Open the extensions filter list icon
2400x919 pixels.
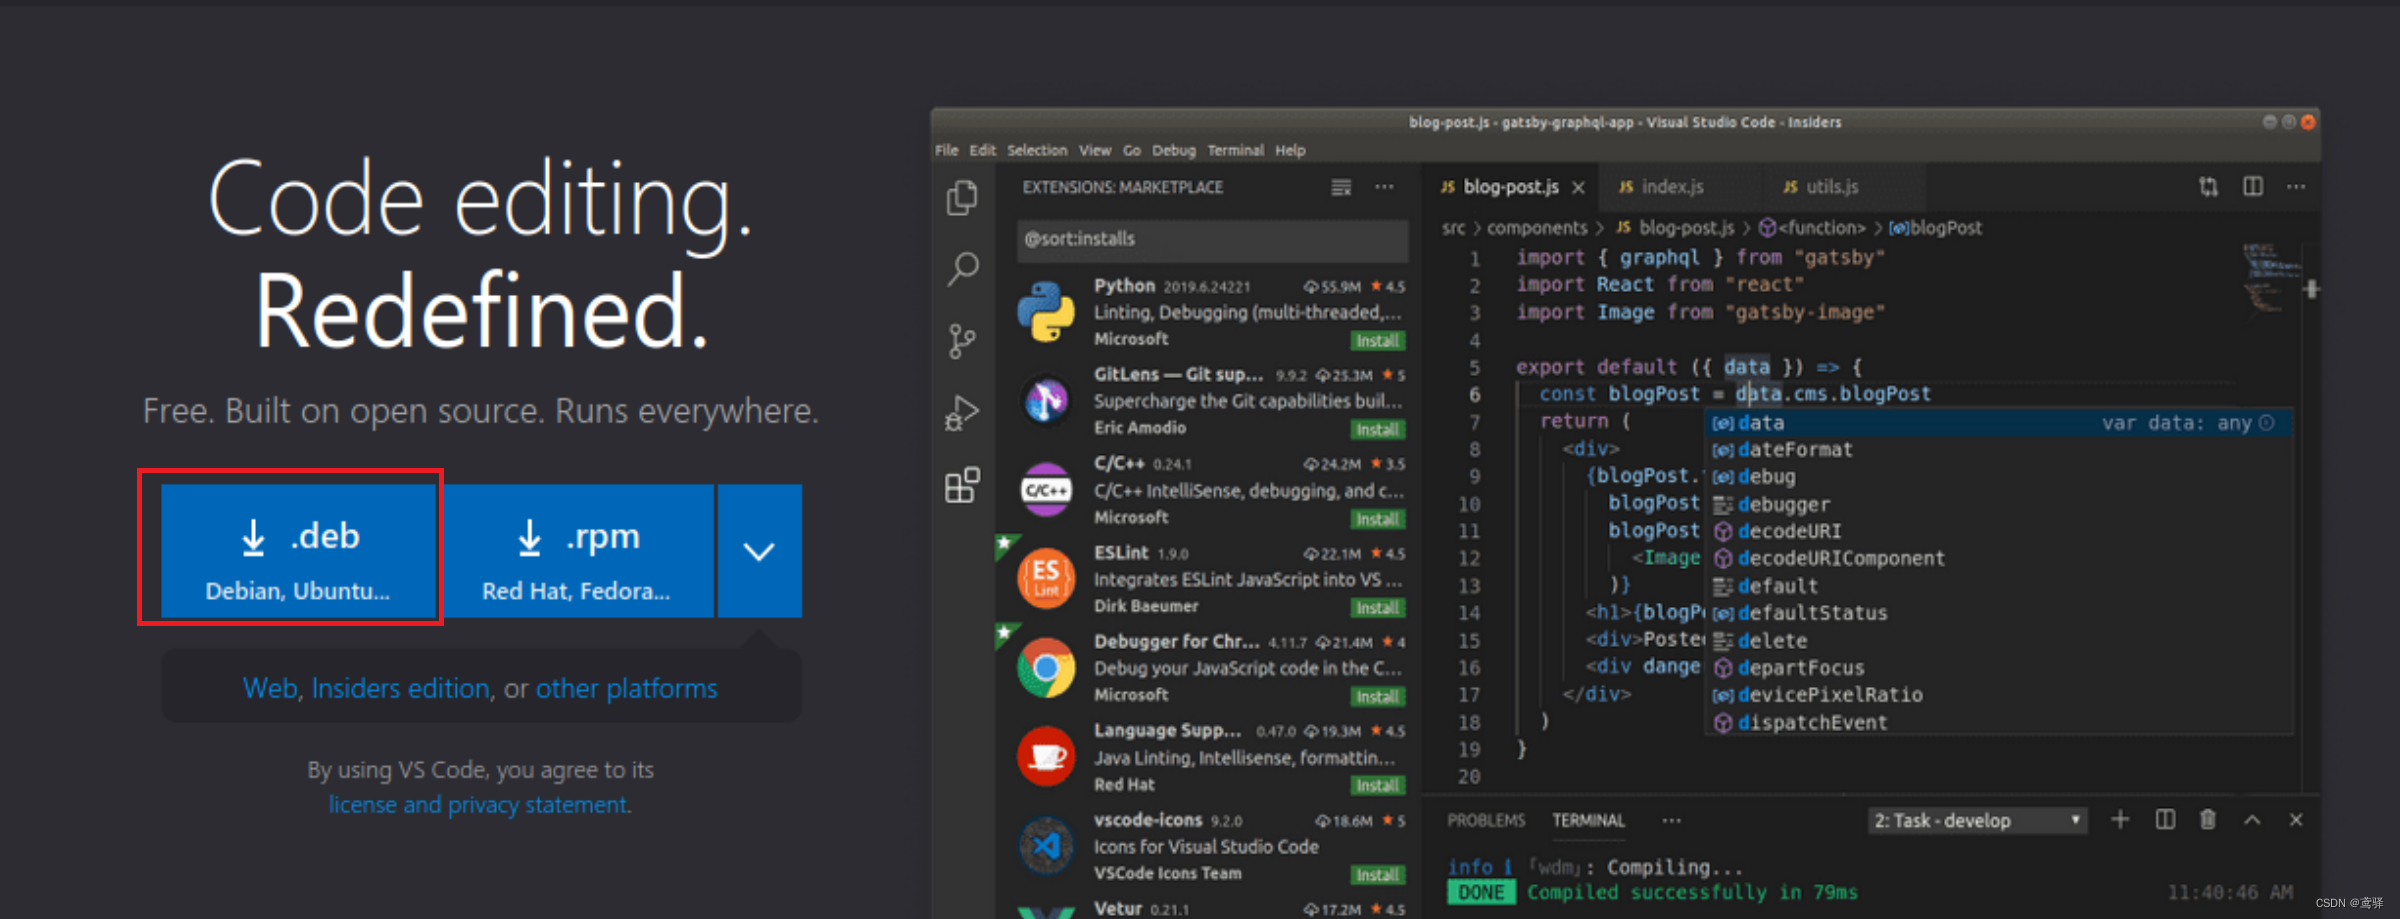point(1340,187)
